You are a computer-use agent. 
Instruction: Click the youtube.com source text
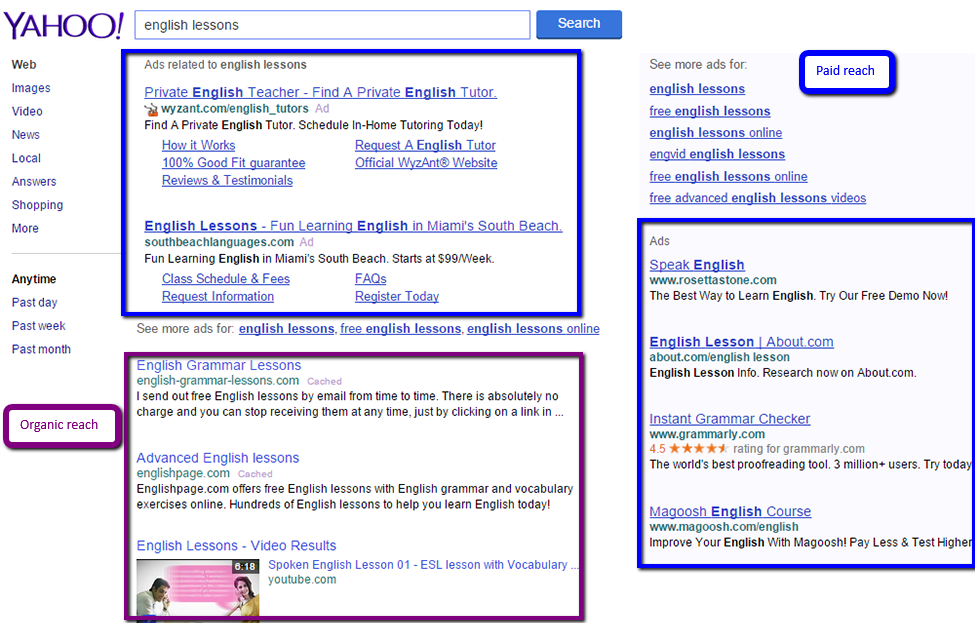(x=302, y=580)
